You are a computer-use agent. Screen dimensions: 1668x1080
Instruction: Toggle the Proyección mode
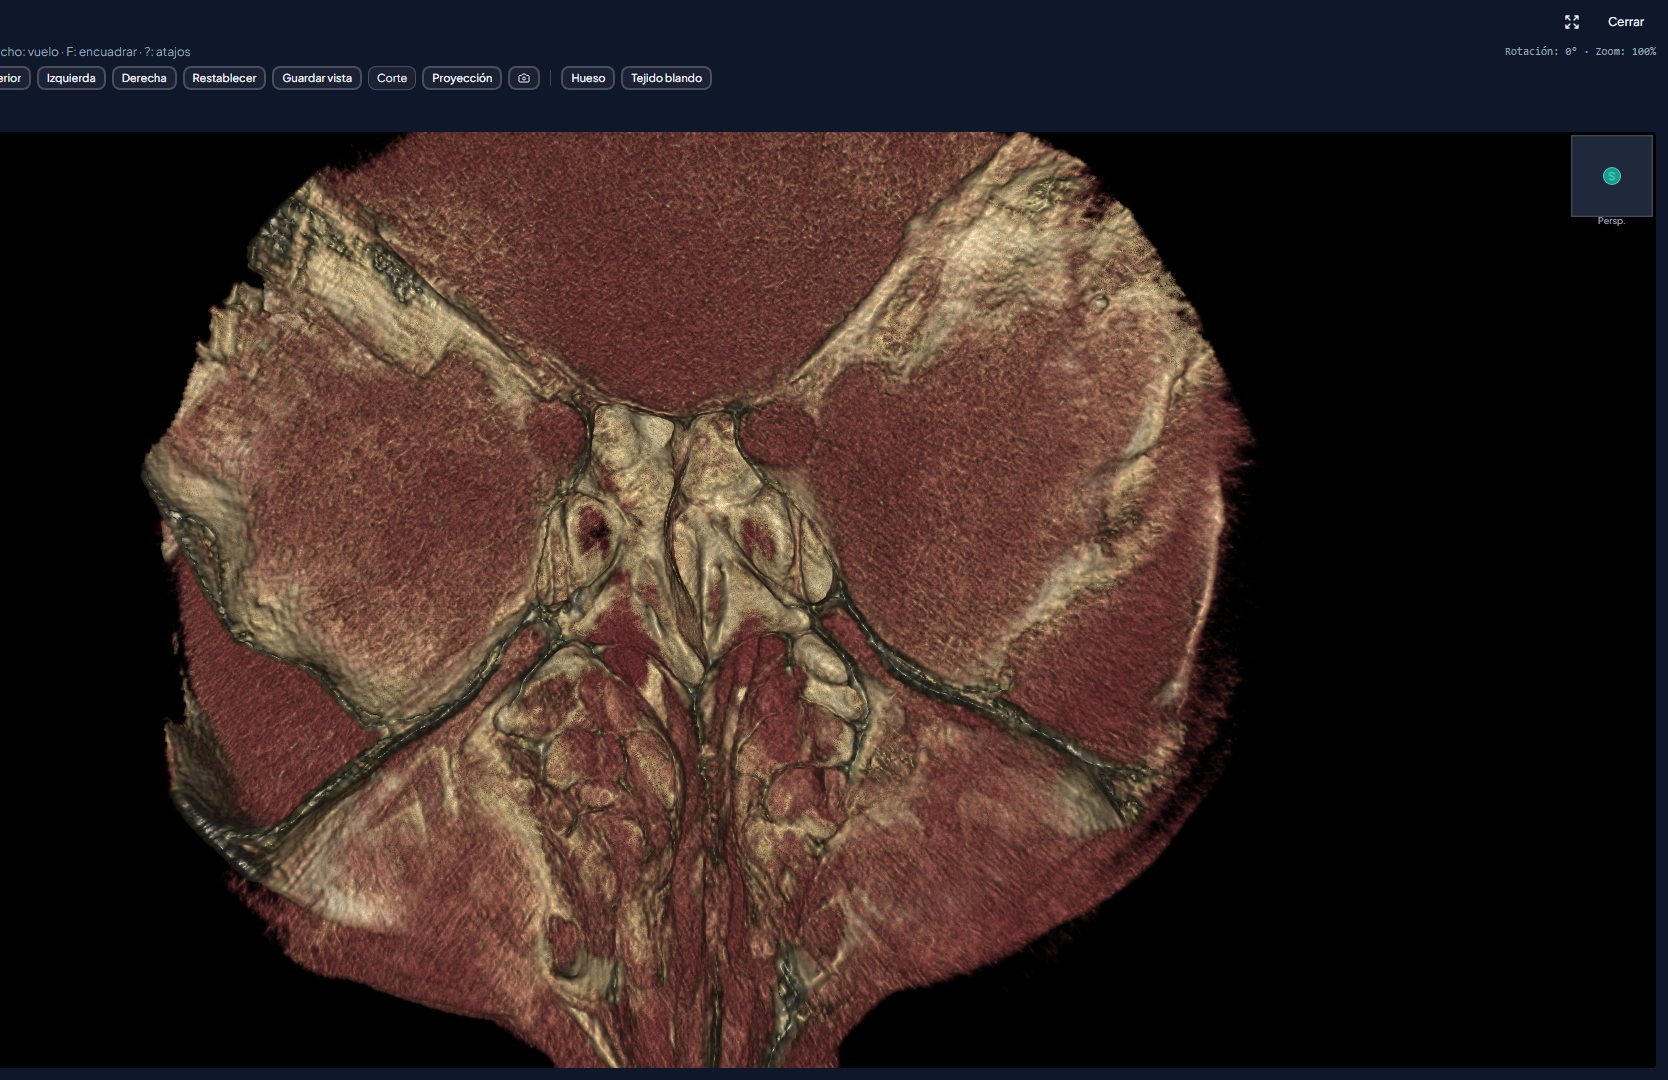tap(462, 78)
